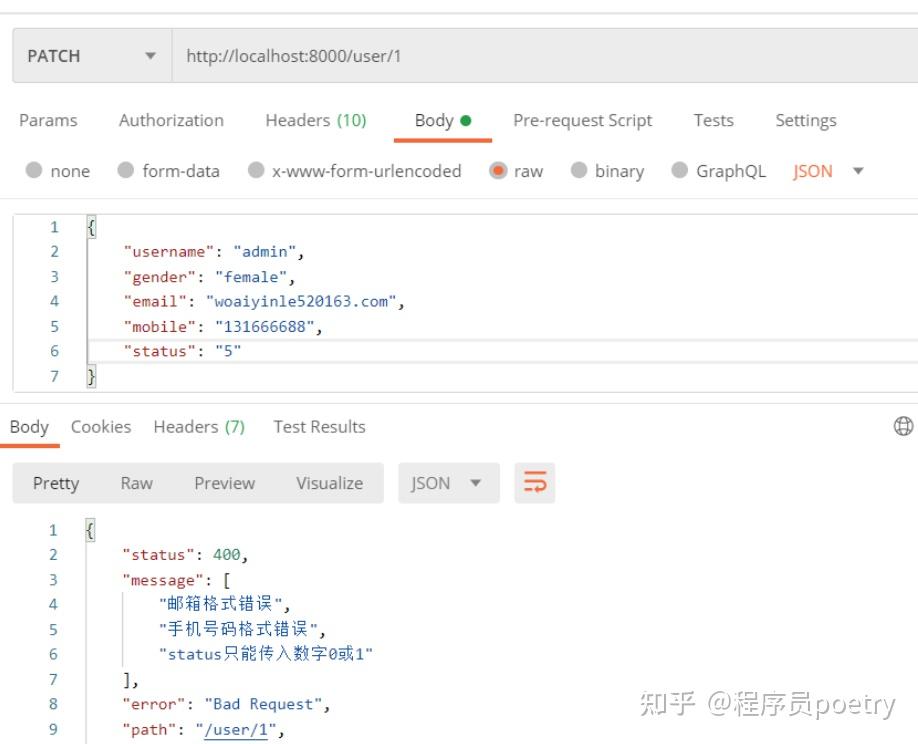Click the globe network information icon
918x744 pixels.
tap(903, 426)
